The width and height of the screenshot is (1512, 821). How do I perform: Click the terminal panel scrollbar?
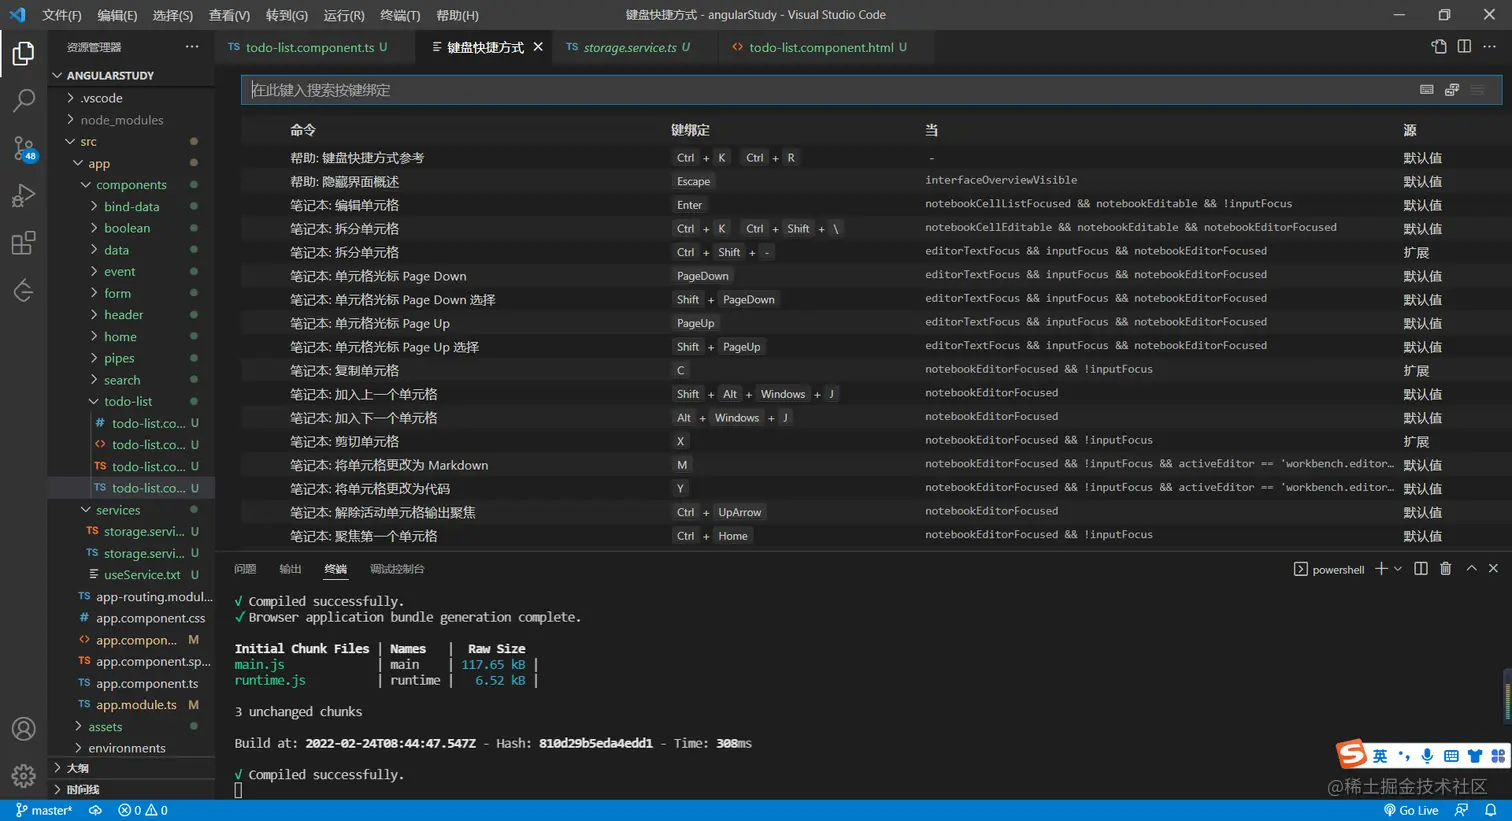pyautogui.click(x=1507, y=695)
